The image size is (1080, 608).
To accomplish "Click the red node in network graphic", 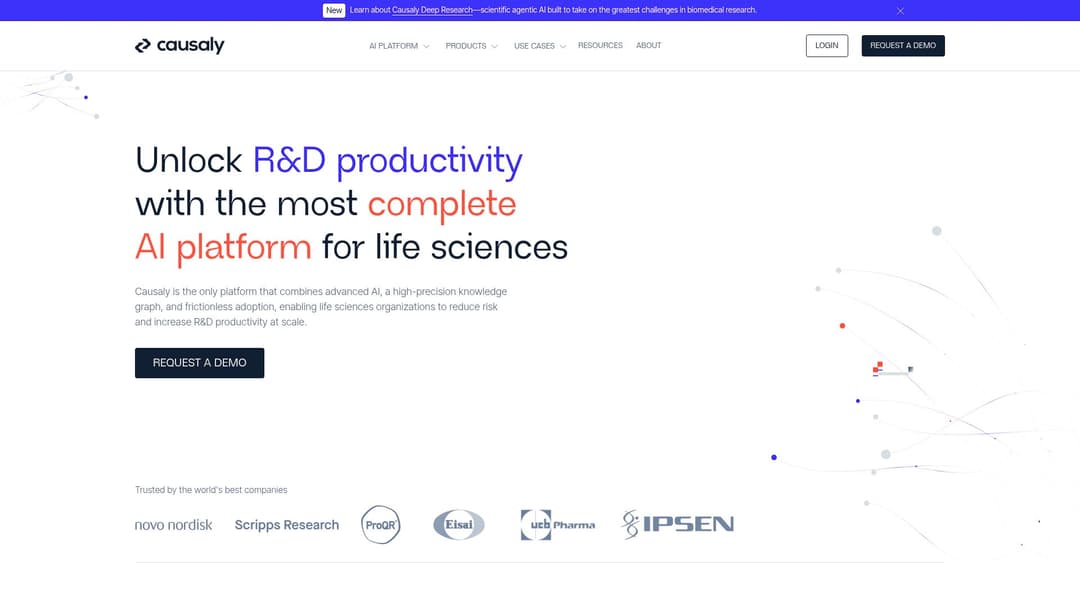I will 842,325.
